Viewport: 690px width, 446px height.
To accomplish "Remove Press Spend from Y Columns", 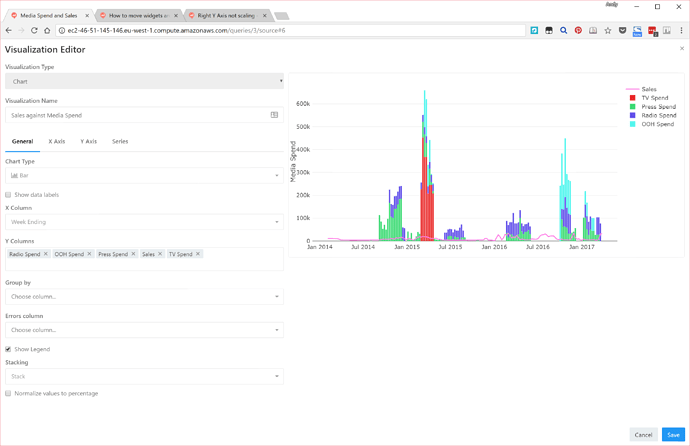I will (x=133, y=254).
